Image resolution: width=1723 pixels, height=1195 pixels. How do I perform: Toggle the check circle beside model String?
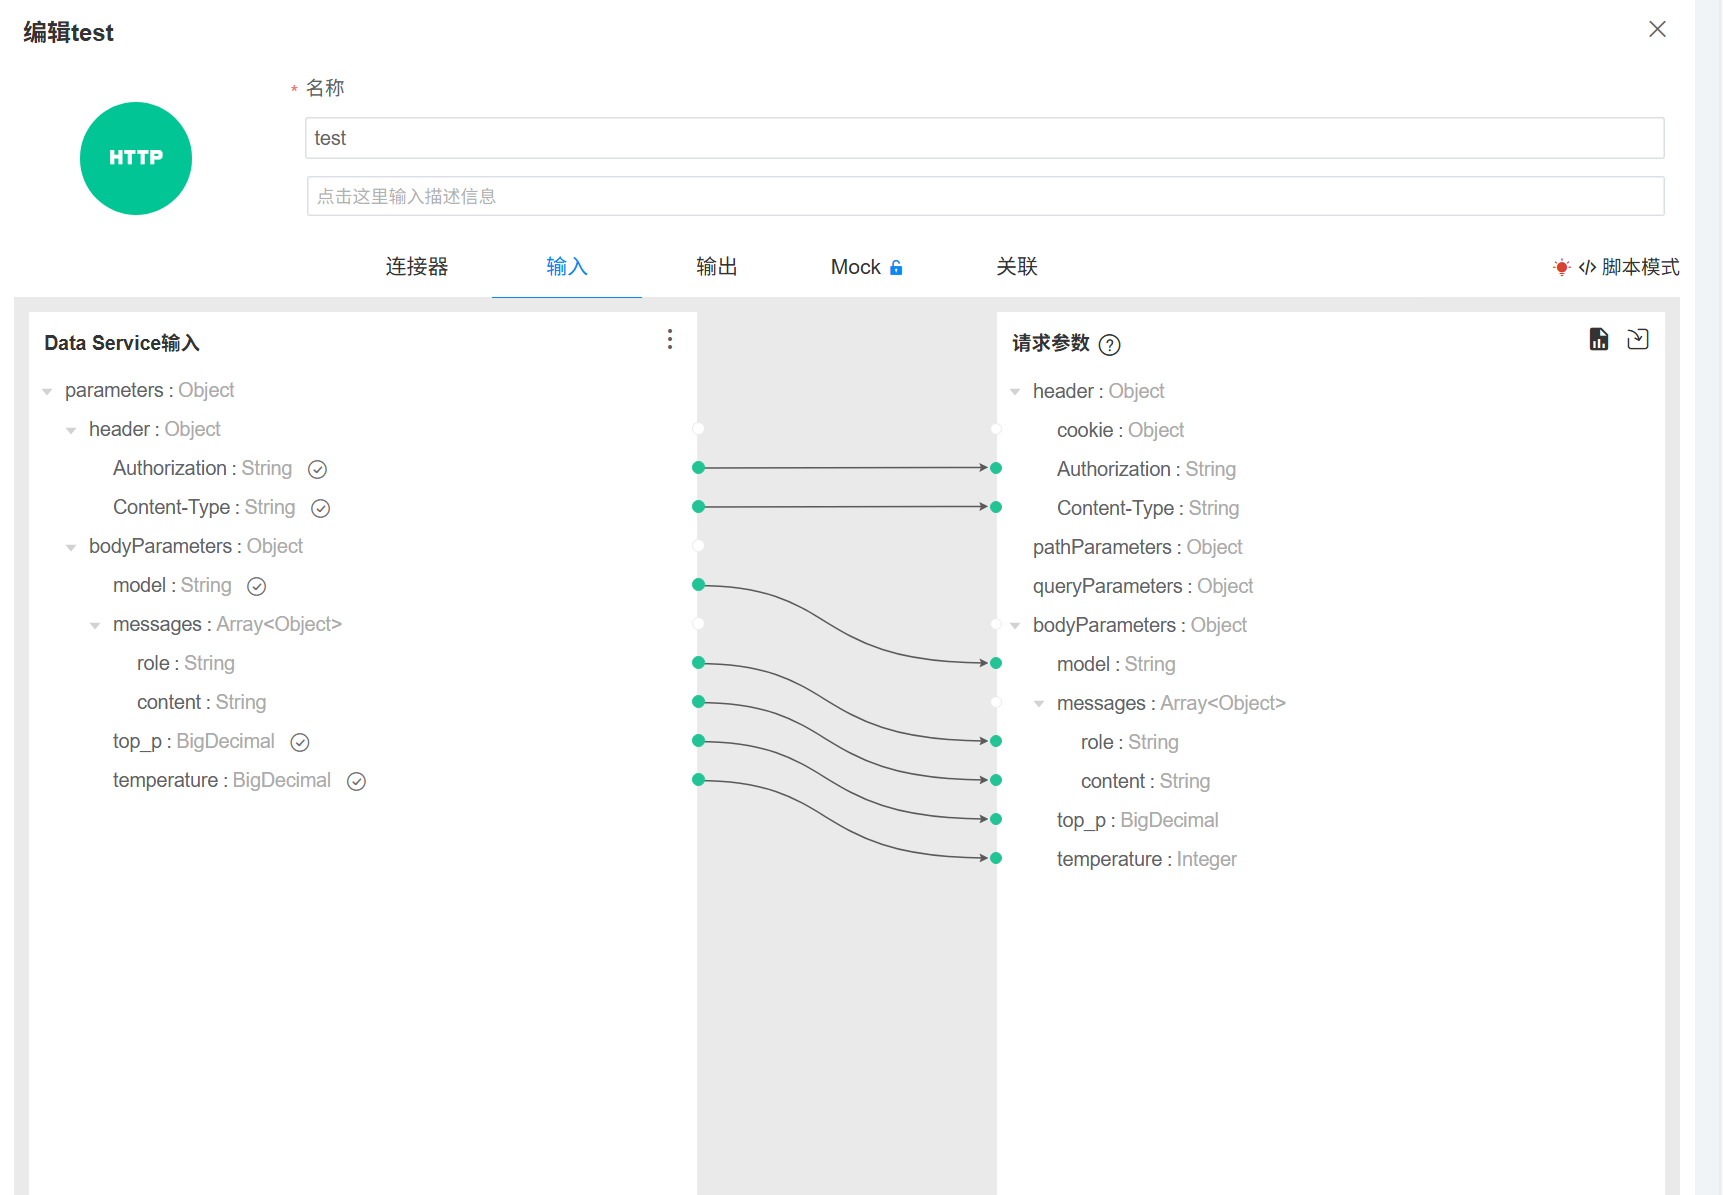[x=257, y=586]
